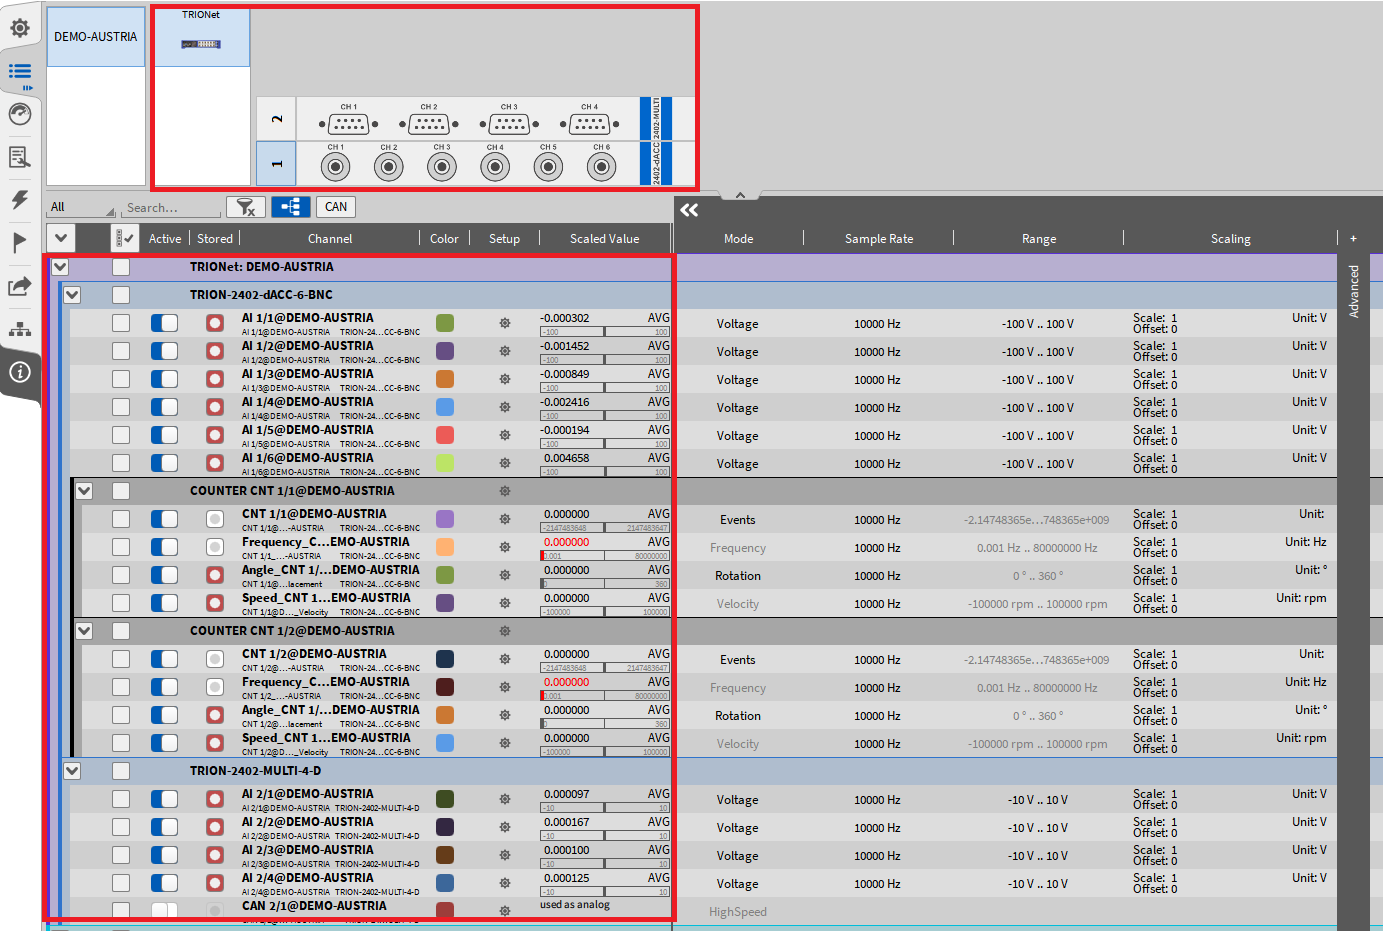The width and height of the screenshot is (1383, 931).
Task: Open the measurement gauge icon in sidebar
Action: coord(20,114)
